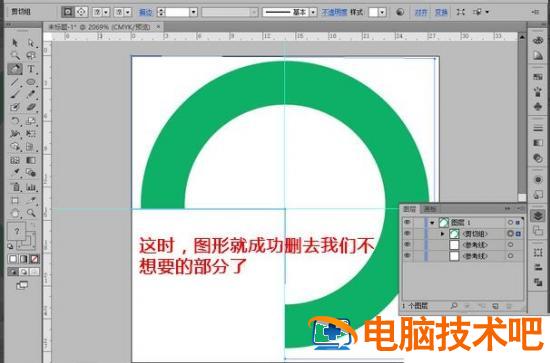Select the Blend tool
Screen dimensions: 550x363
coord(31,173)
